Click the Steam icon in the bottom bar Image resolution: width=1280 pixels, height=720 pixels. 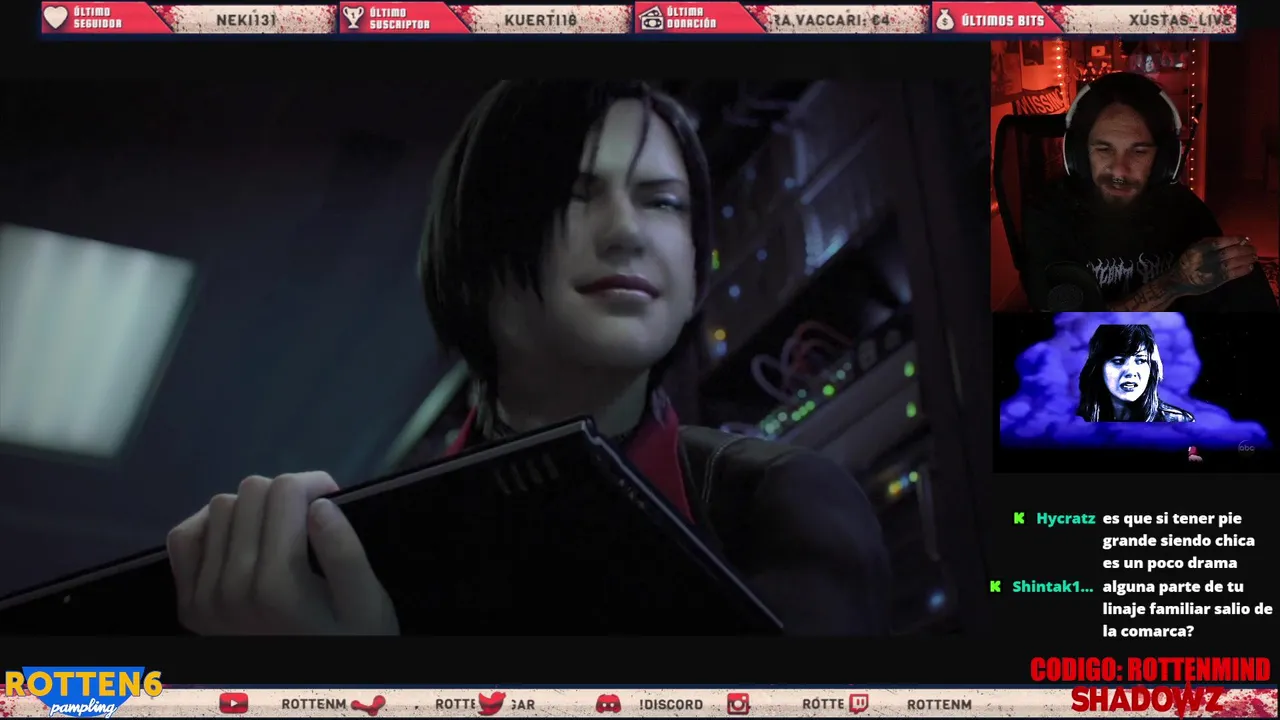point(368,704)
